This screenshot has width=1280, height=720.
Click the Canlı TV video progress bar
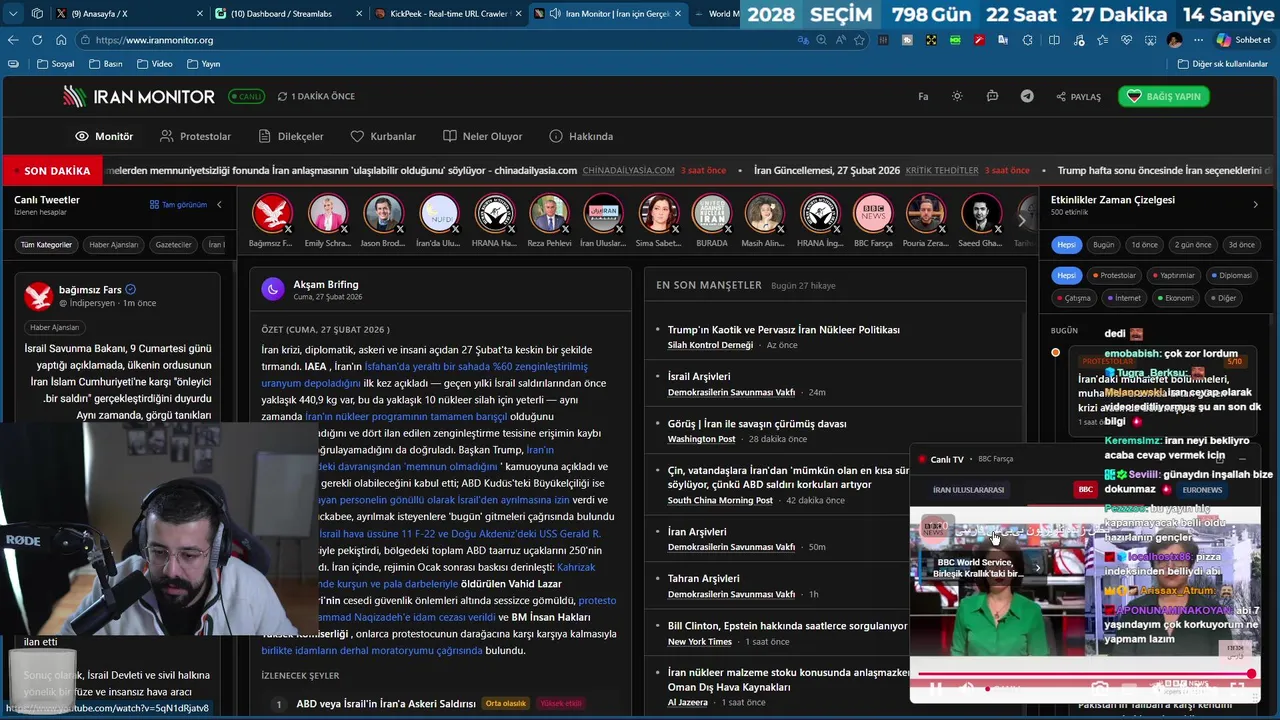click(1084, 673)
